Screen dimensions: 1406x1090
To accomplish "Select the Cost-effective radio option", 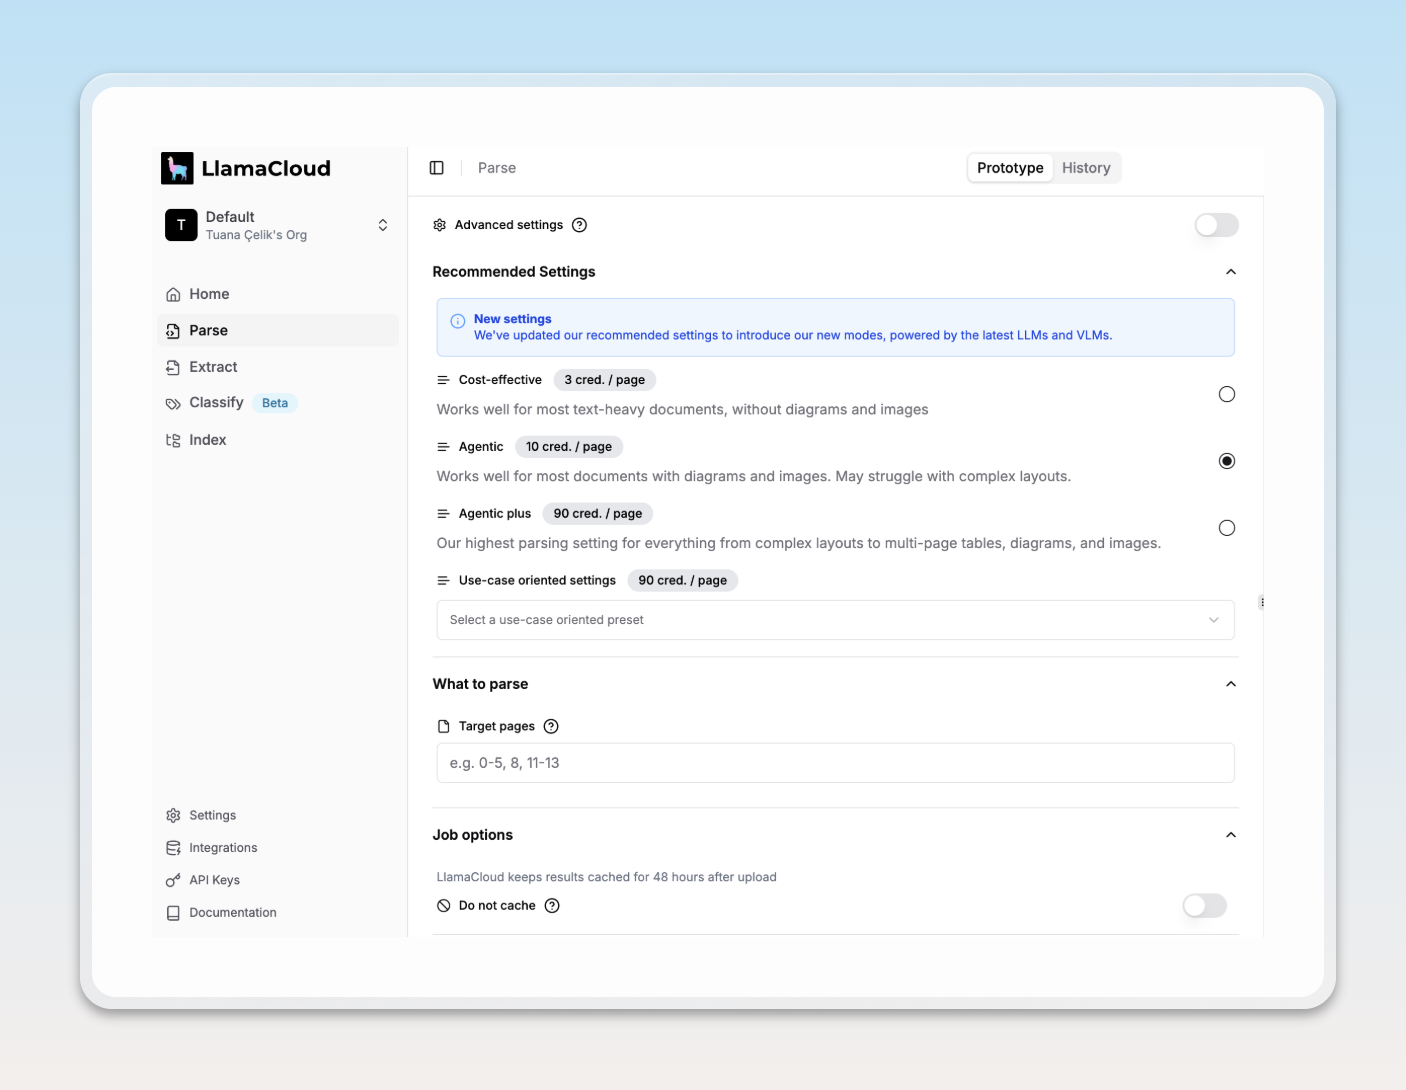I will click(1227, 394).
